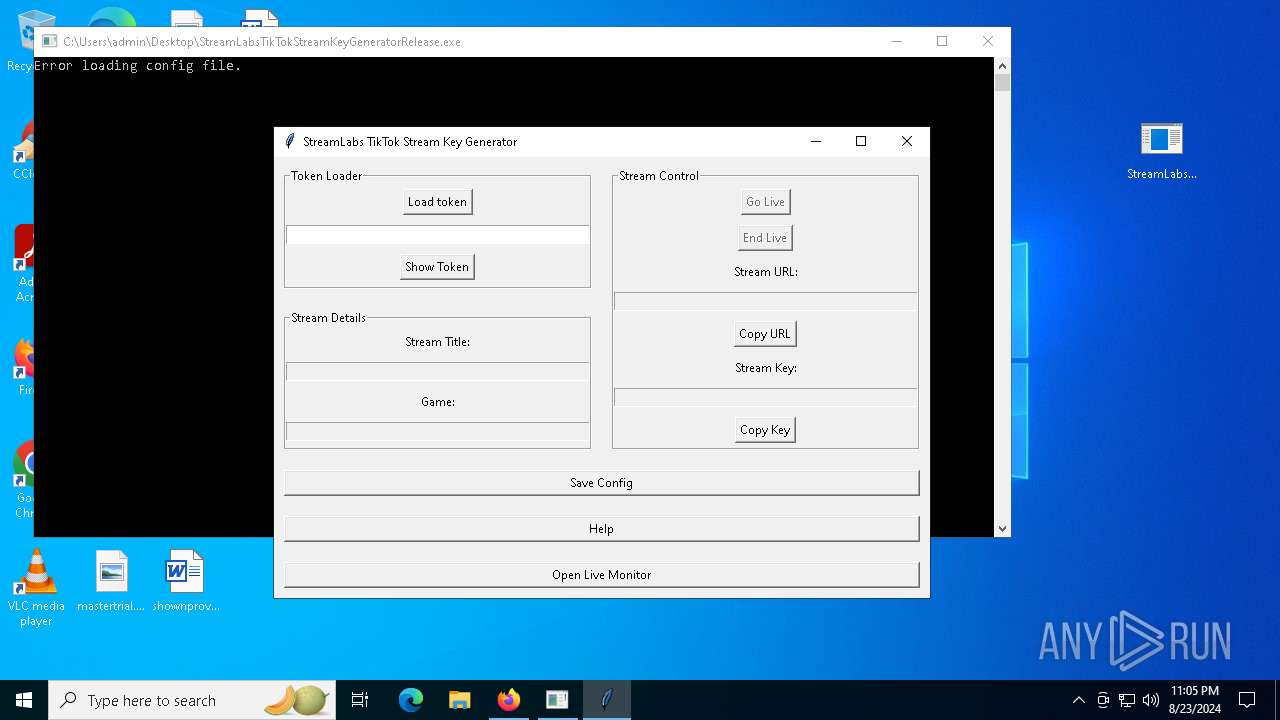Click the "Error loading config file." console text
1280x720 pixels.
[137, 66]
